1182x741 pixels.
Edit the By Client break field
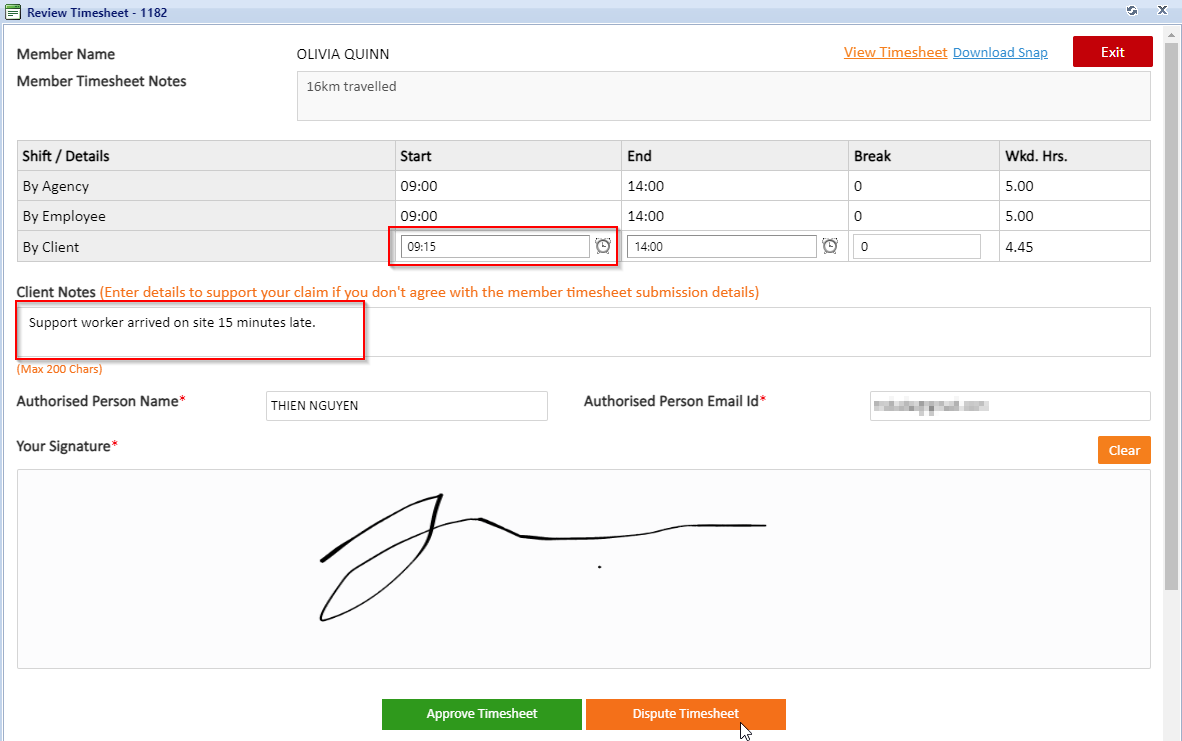pos(917,246)
